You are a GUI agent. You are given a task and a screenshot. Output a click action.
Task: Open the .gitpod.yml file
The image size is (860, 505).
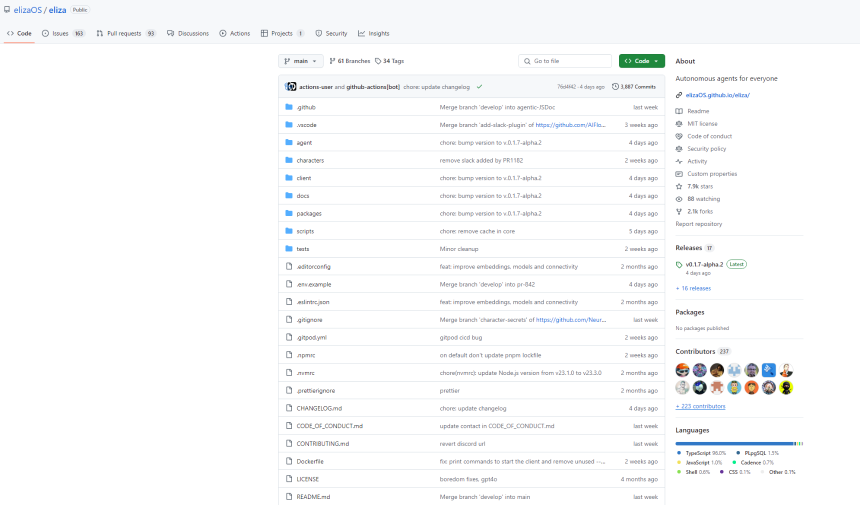(x=312, y=337)
